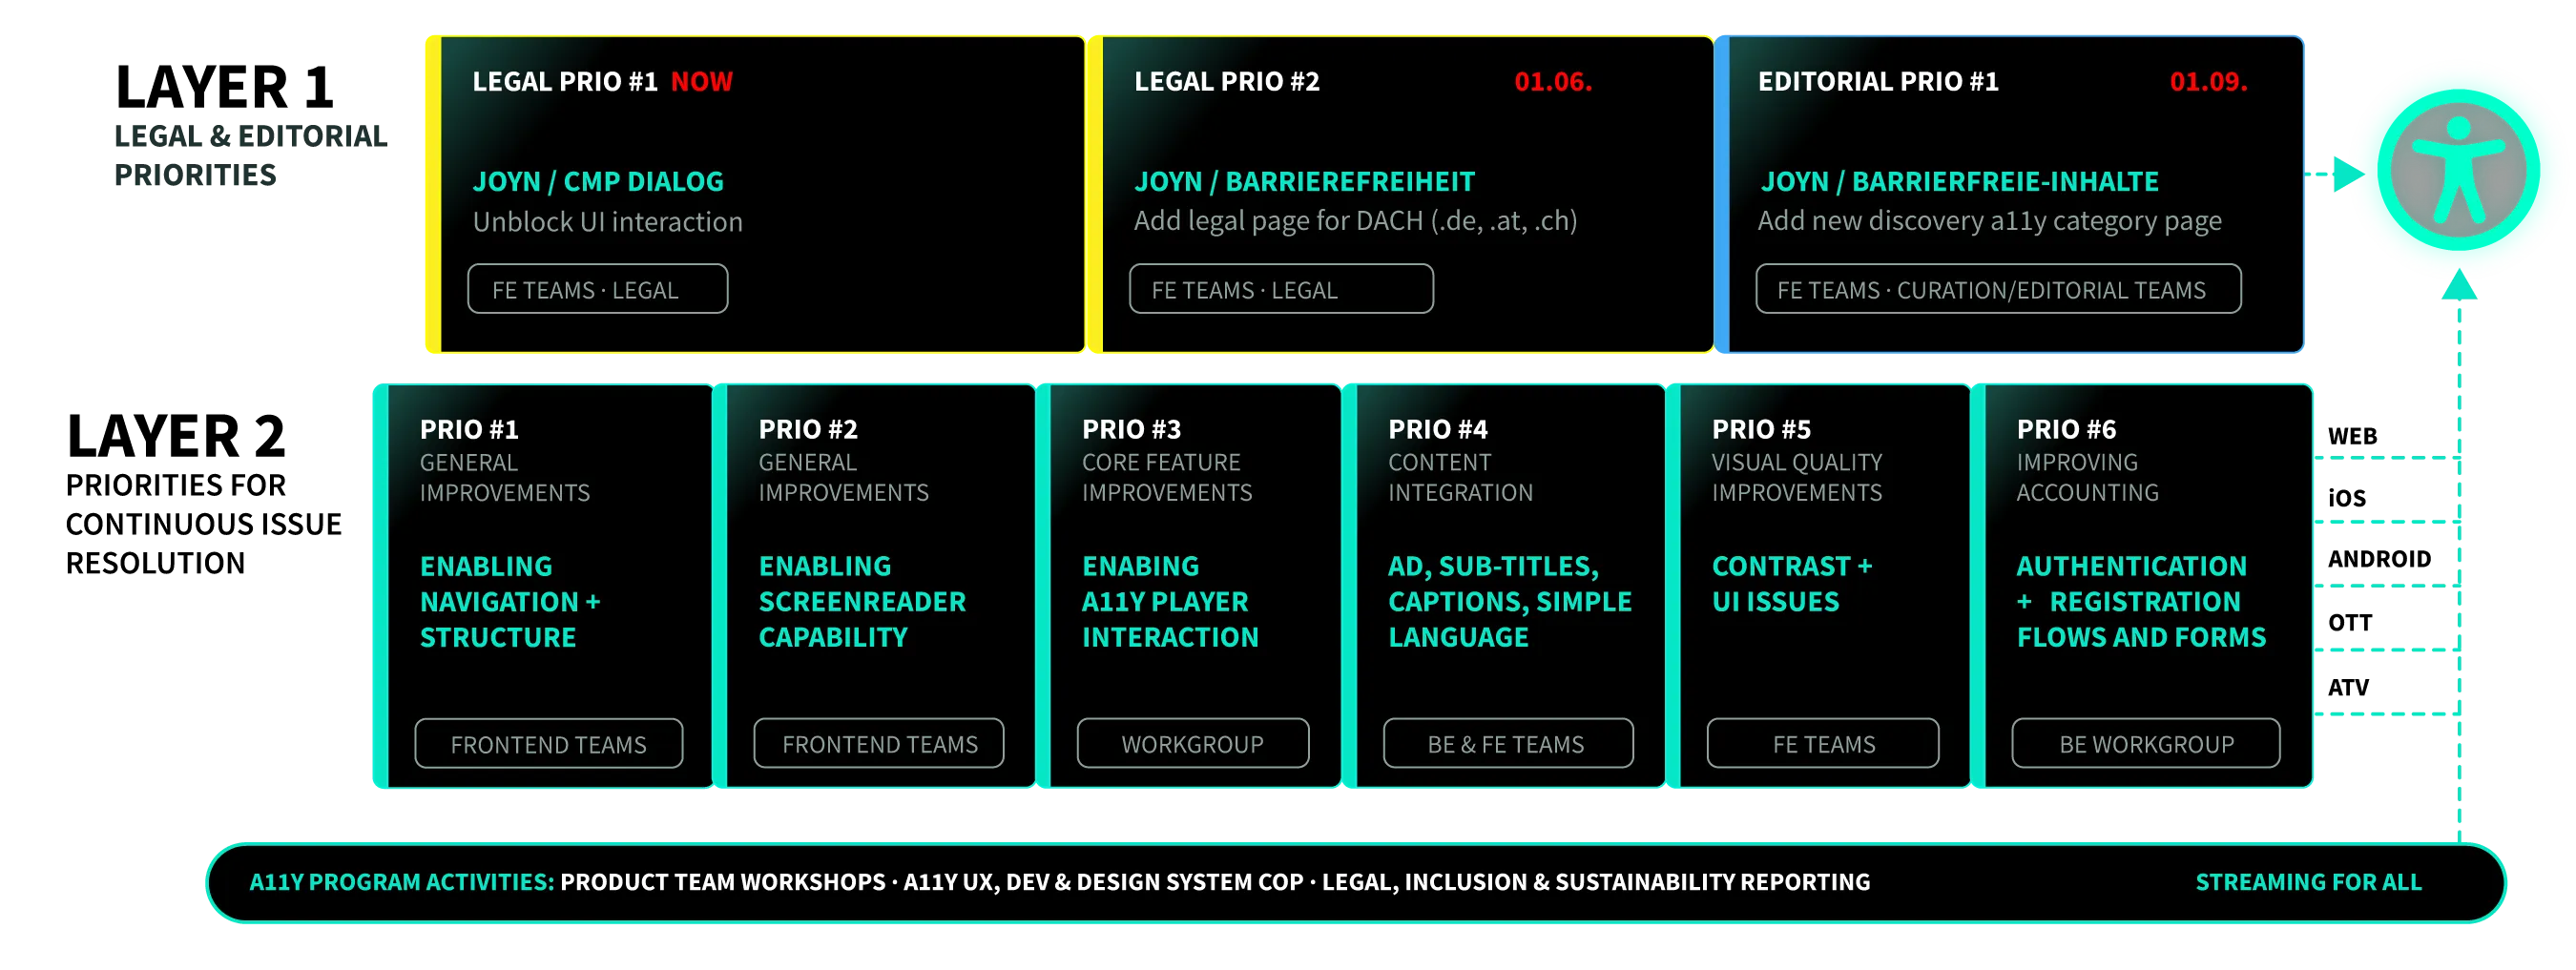Open the JOYN / BARRIERFREIE-INHALTE heading
This screenshot has height=970, width=2576.
(1959, 182)
